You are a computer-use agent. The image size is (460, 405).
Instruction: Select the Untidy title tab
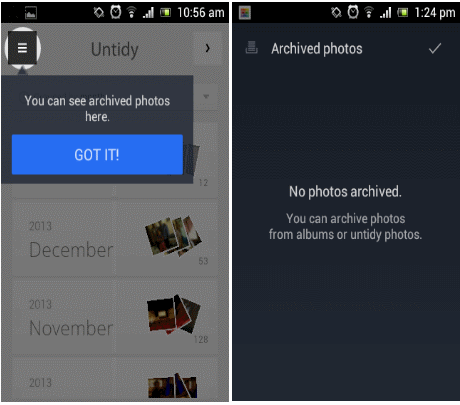pyautogui.click(x=115, y=50)
